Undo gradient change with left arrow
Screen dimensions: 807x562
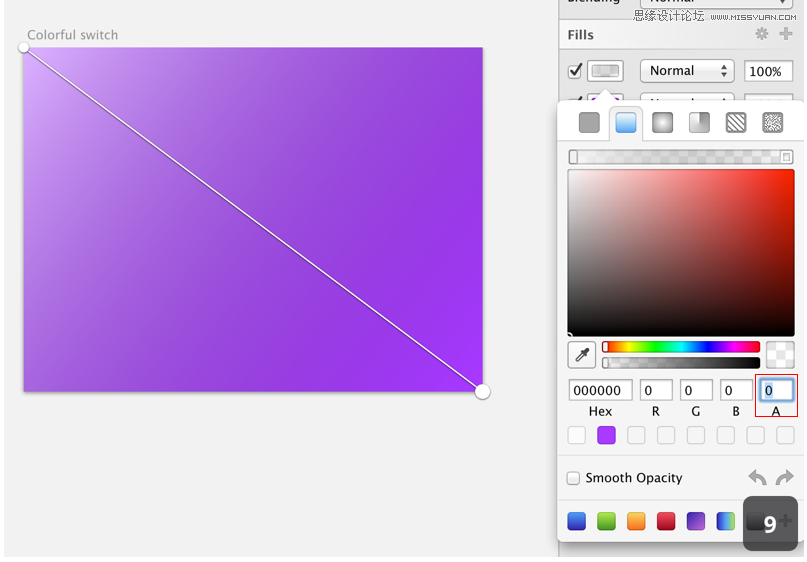click(x=757, y=478)
